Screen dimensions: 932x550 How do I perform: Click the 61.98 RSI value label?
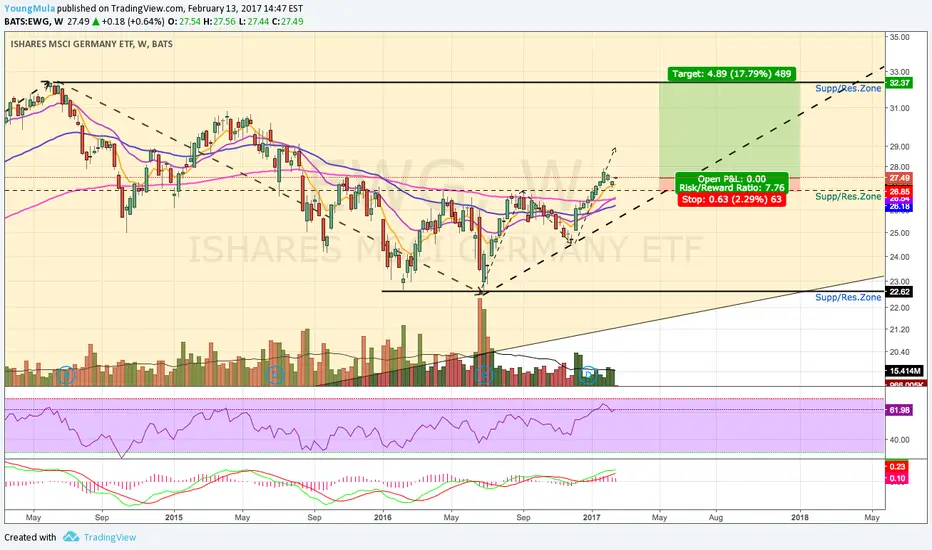[899, 410]
